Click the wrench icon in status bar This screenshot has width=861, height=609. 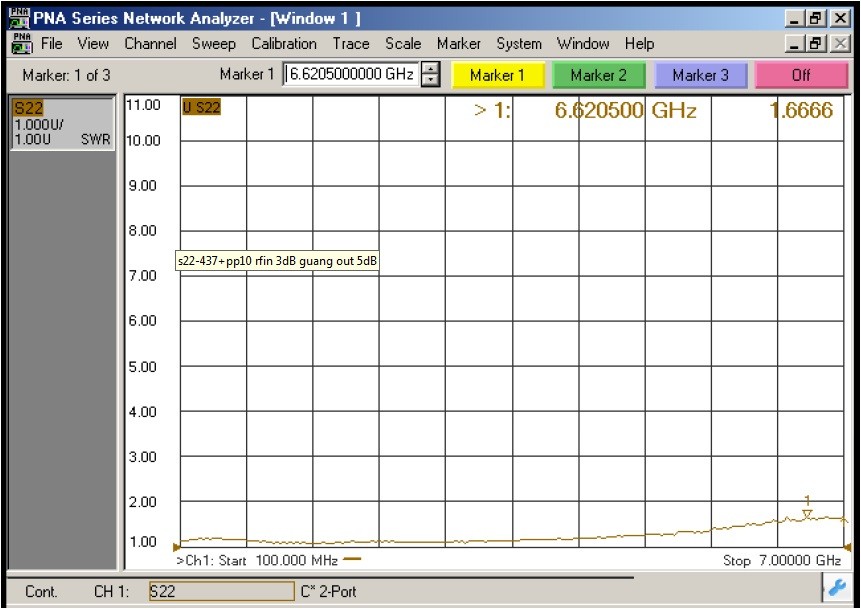[x=836, y=588]
